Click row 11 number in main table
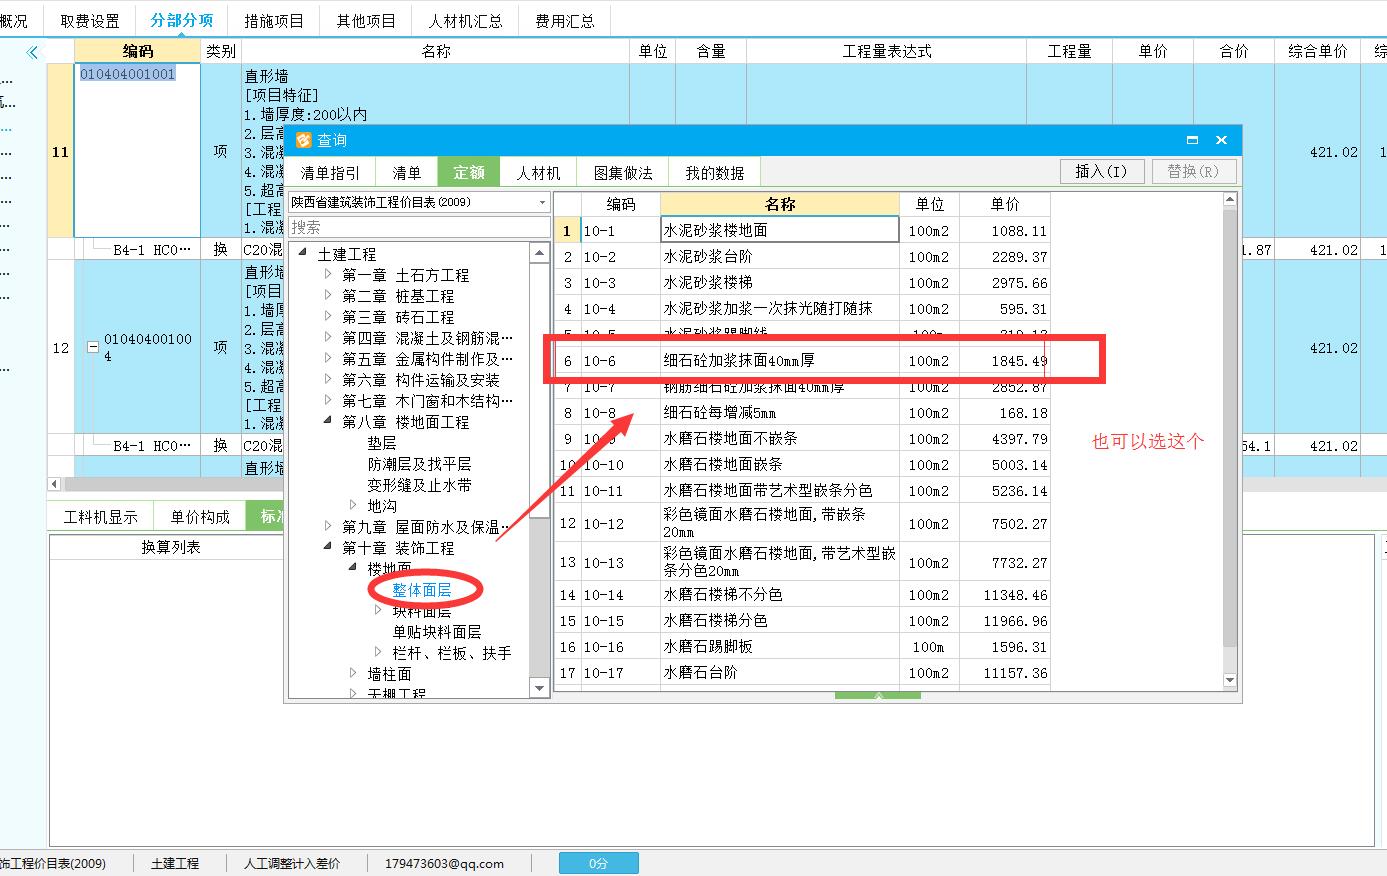The height and width of the screenshot is (876, 1387). coord(60,152)
